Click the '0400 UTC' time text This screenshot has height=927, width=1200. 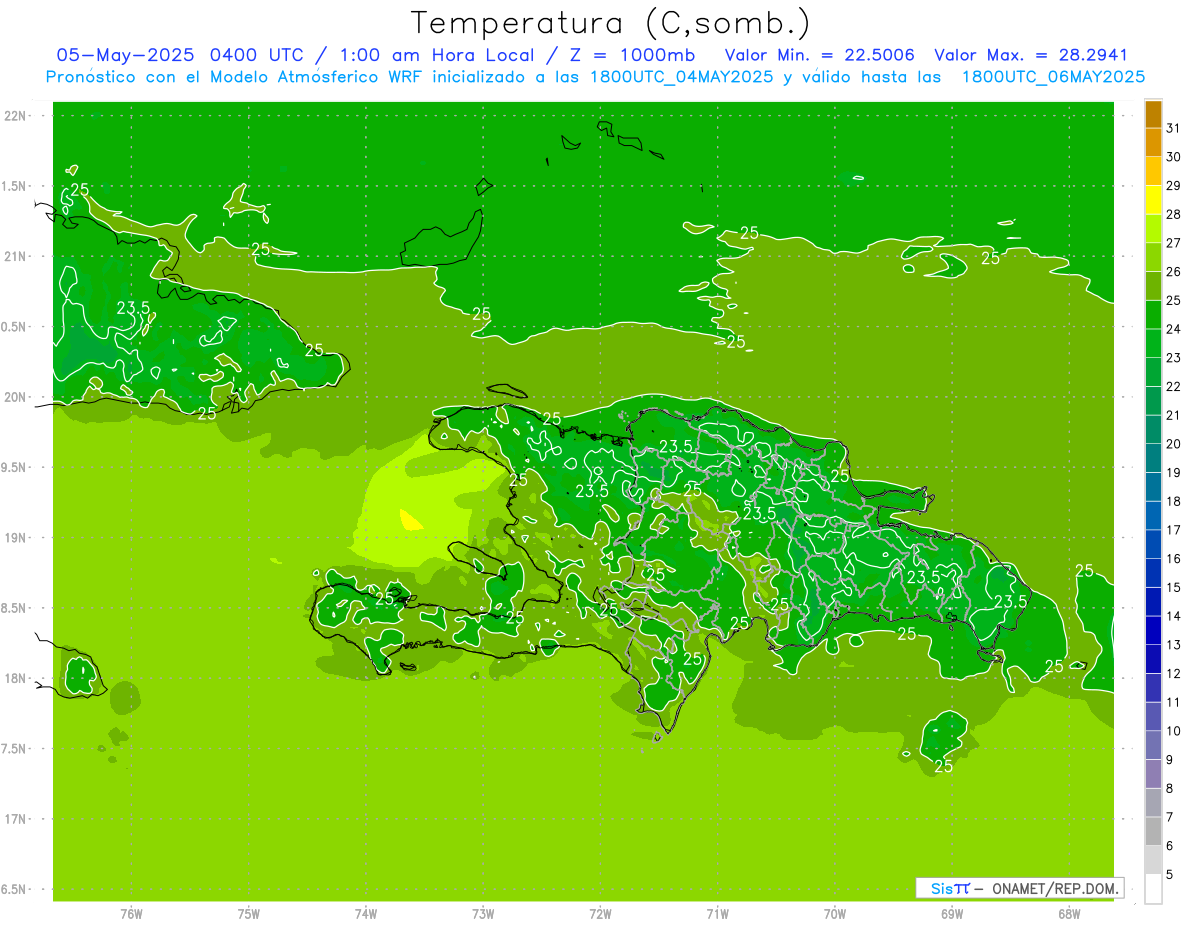[260, 55]
